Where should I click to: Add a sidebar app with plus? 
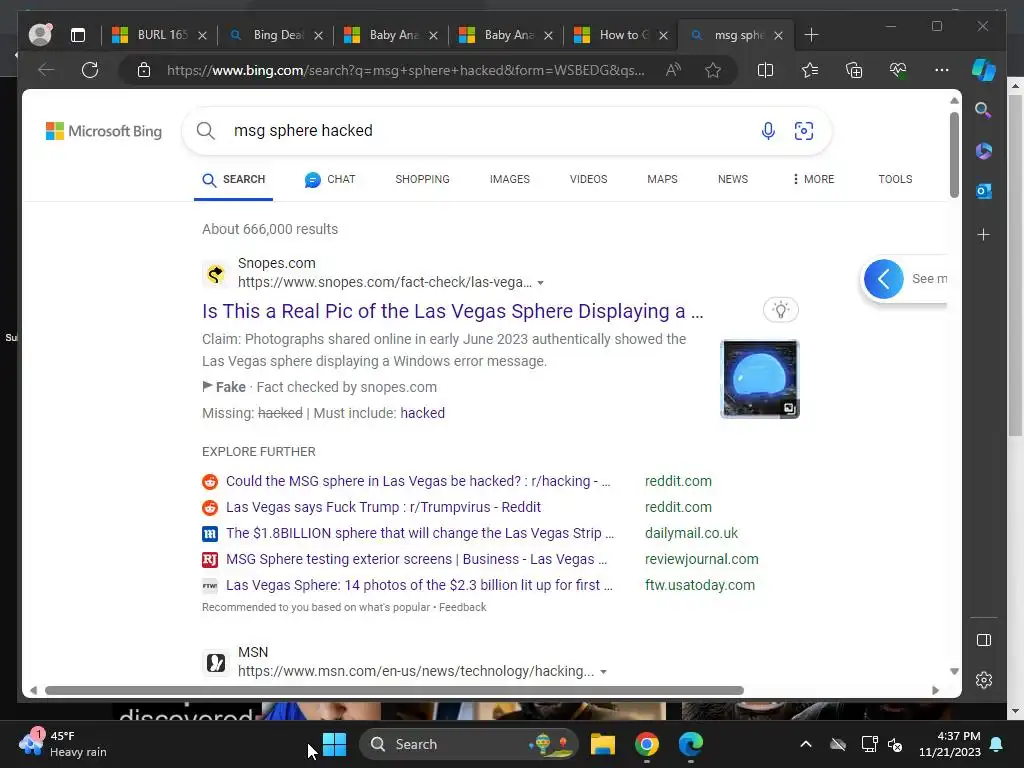(x=984, y=234)
